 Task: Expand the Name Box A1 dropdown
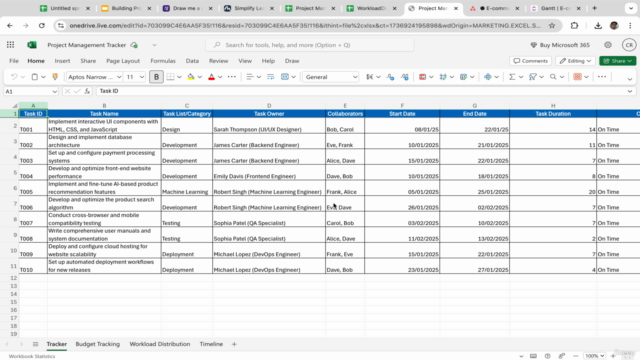55,91
